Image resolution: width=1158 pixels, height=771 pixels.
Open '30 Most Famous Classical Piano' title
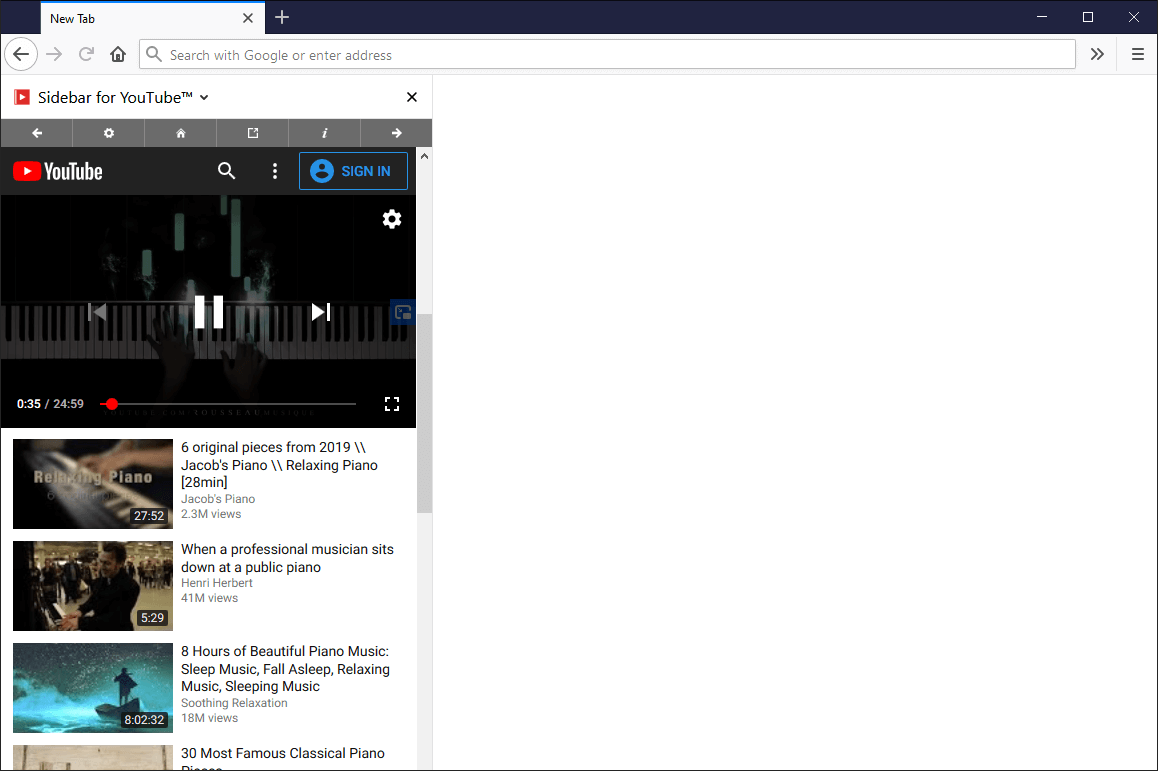[283, 757]
